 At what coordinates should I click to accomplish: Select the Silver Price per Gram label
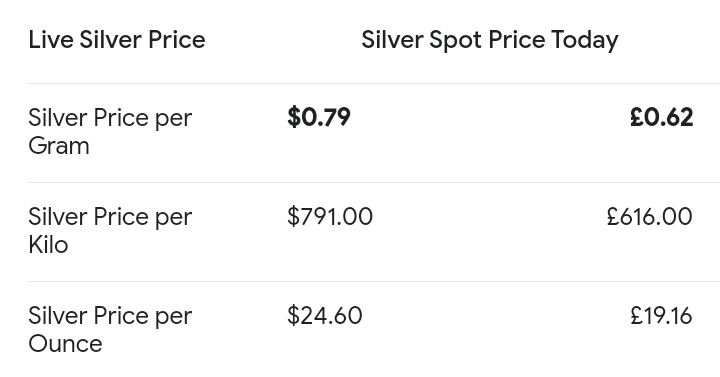click(110, 132)
